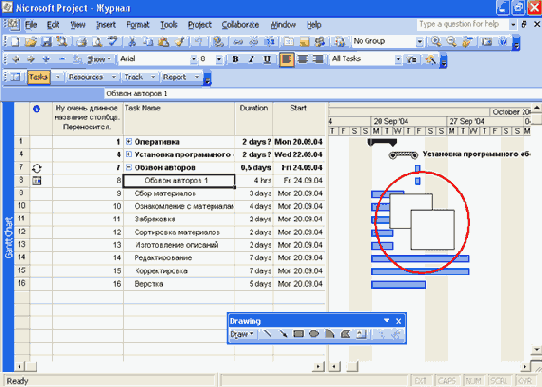Toggle the Project Guide pane icon
Image resolution: width=542 pixels, height=387 pixels.
pyautogui.click(x=15, y=77)
